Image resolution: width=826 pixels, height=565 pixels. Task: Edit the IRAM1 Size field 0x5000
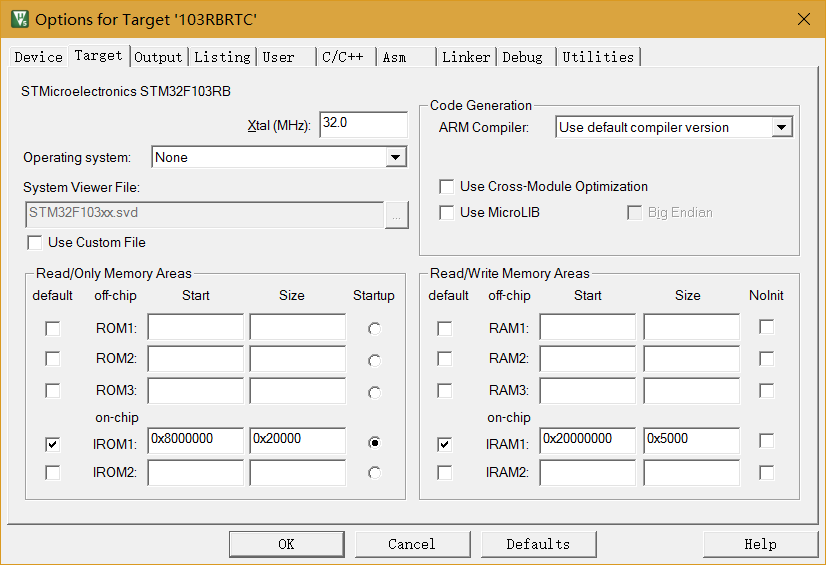(692, 440)
